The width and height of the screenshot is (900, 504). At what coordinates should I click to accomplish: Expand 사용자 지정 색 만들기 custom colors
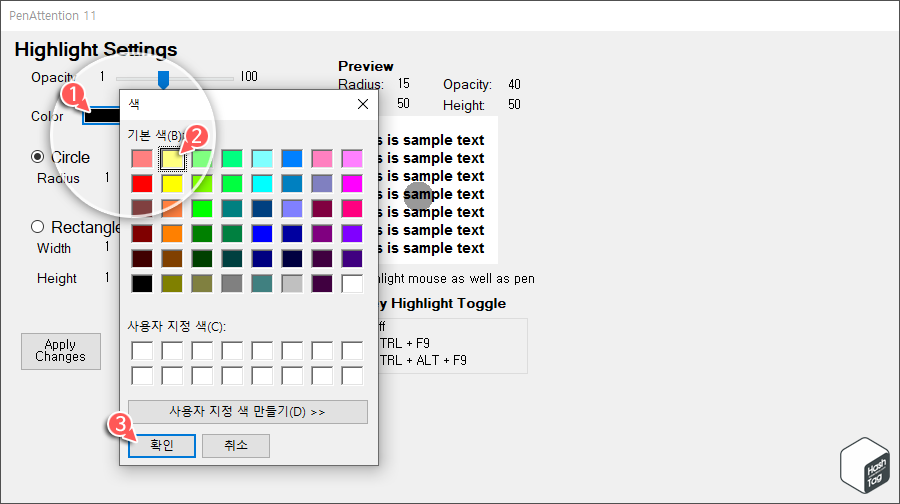248,412
